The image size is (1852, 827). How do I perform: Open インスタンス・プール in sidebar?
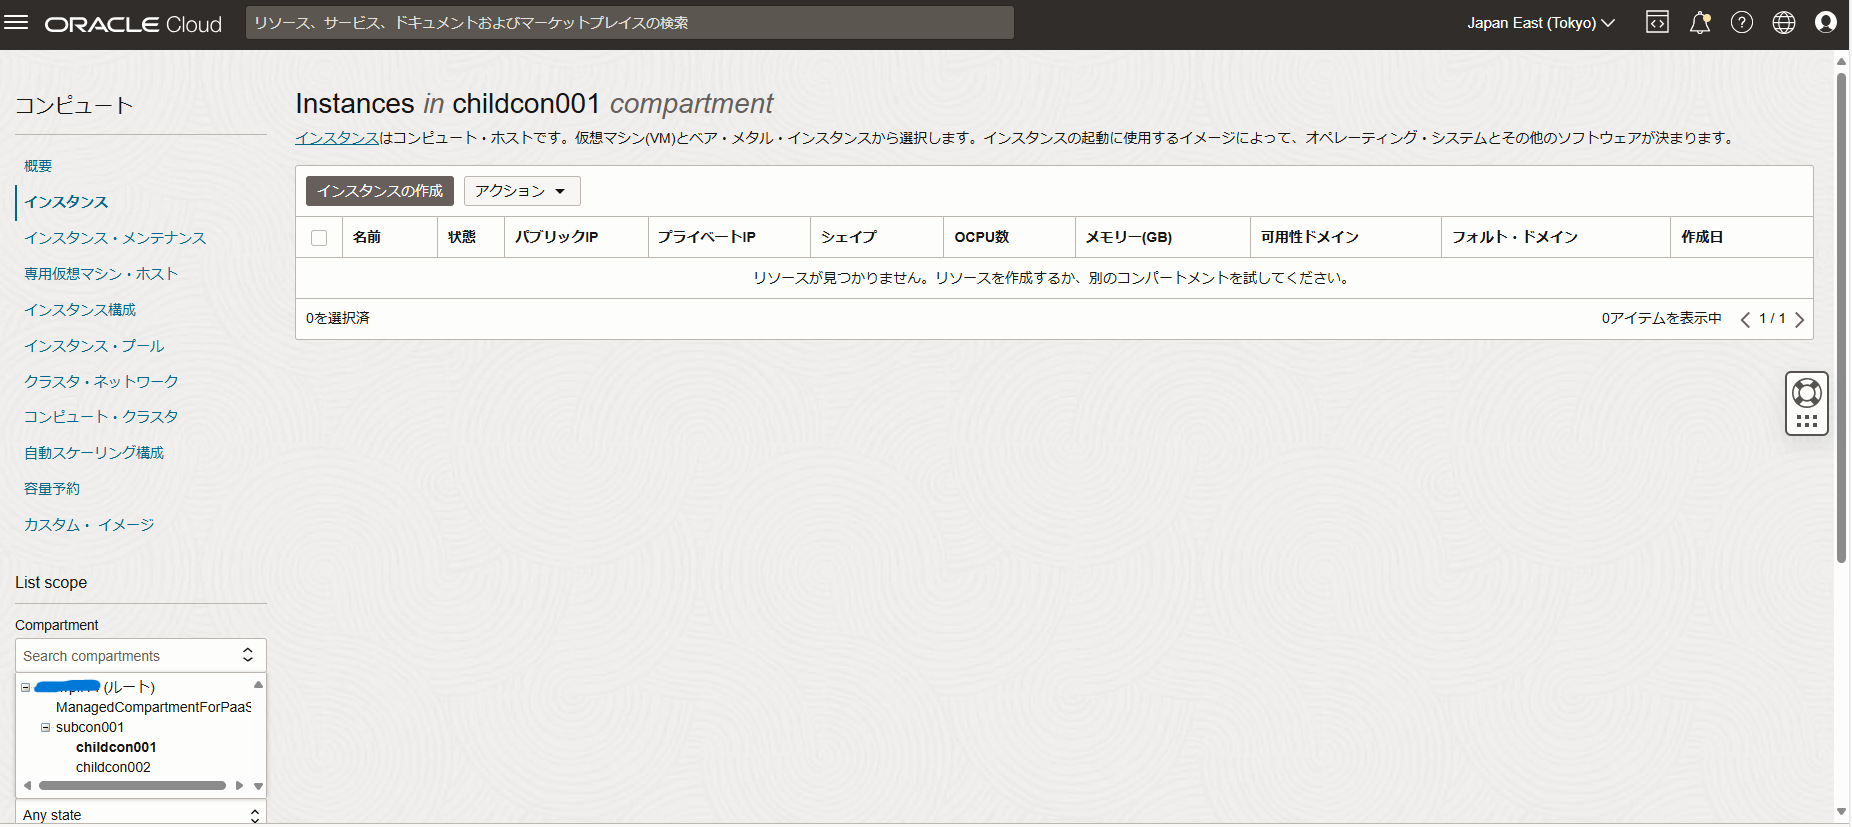tap(94, 346)
